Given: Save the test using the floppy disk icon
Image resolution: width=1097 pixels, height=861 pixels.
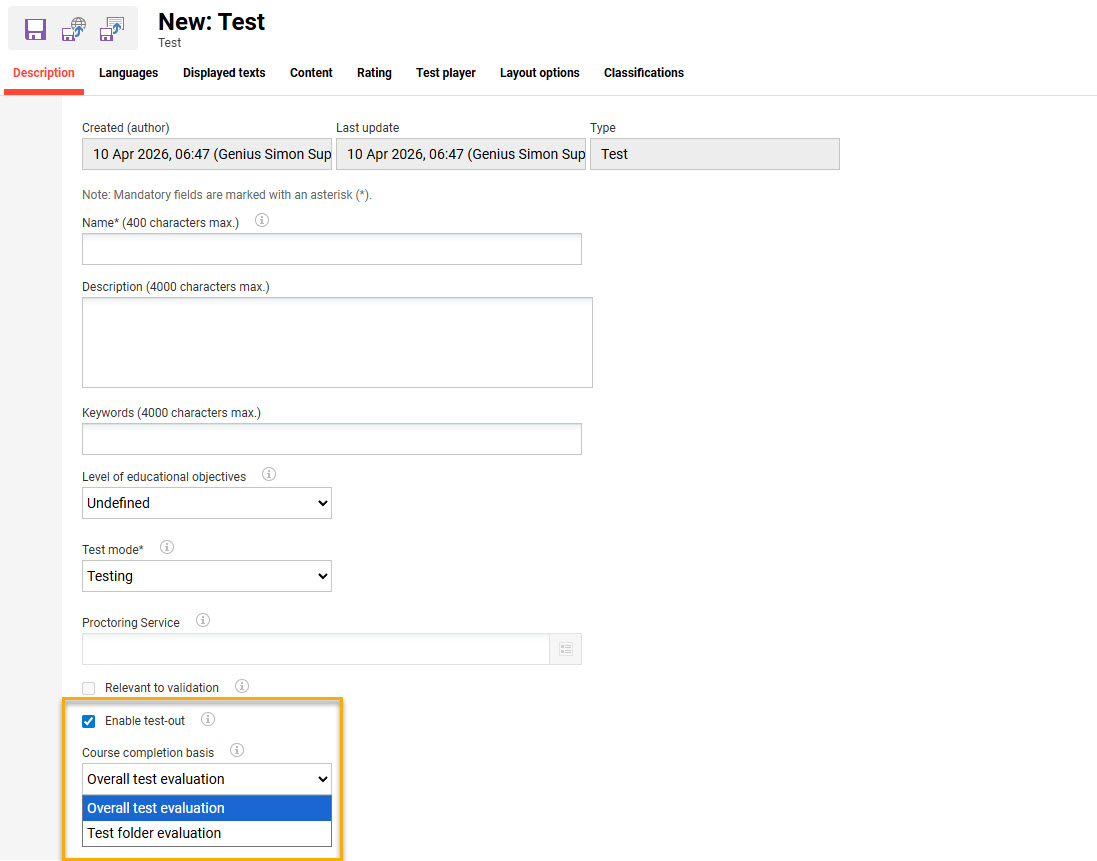Looking at the screenshot, I should point(35,29).
